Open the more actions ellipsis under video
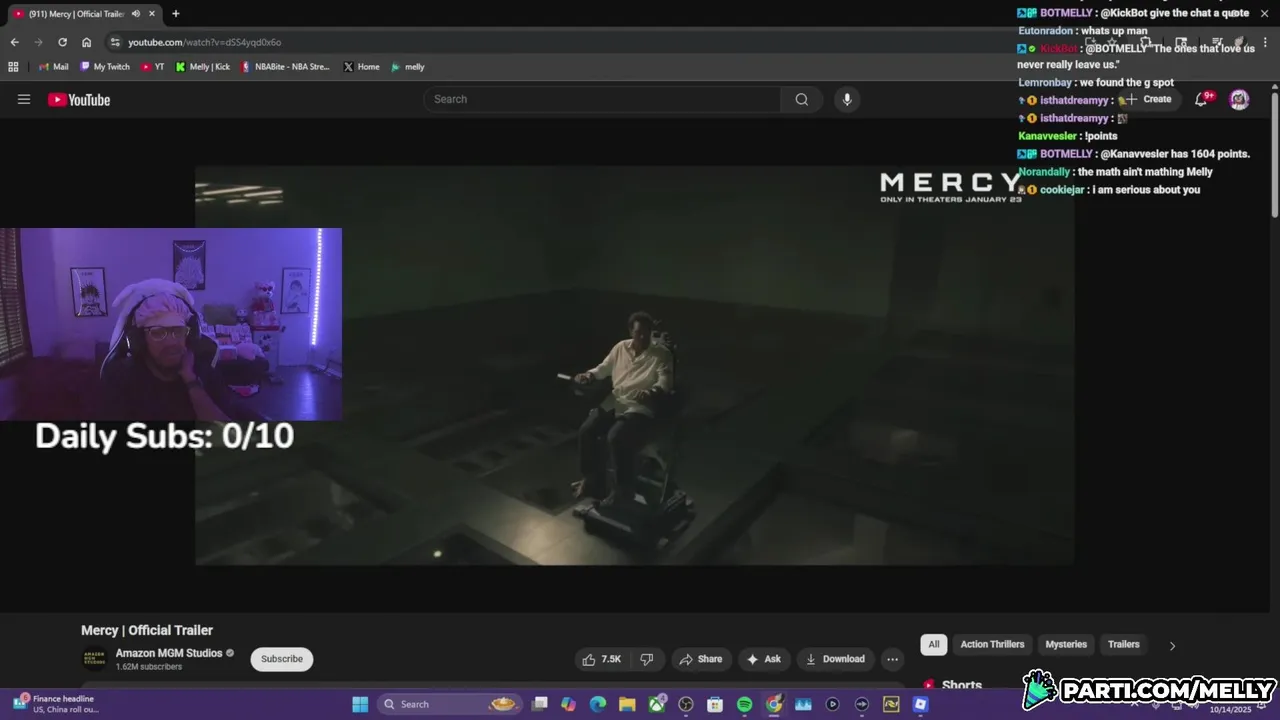The image size is (1280, 720). 892,659
